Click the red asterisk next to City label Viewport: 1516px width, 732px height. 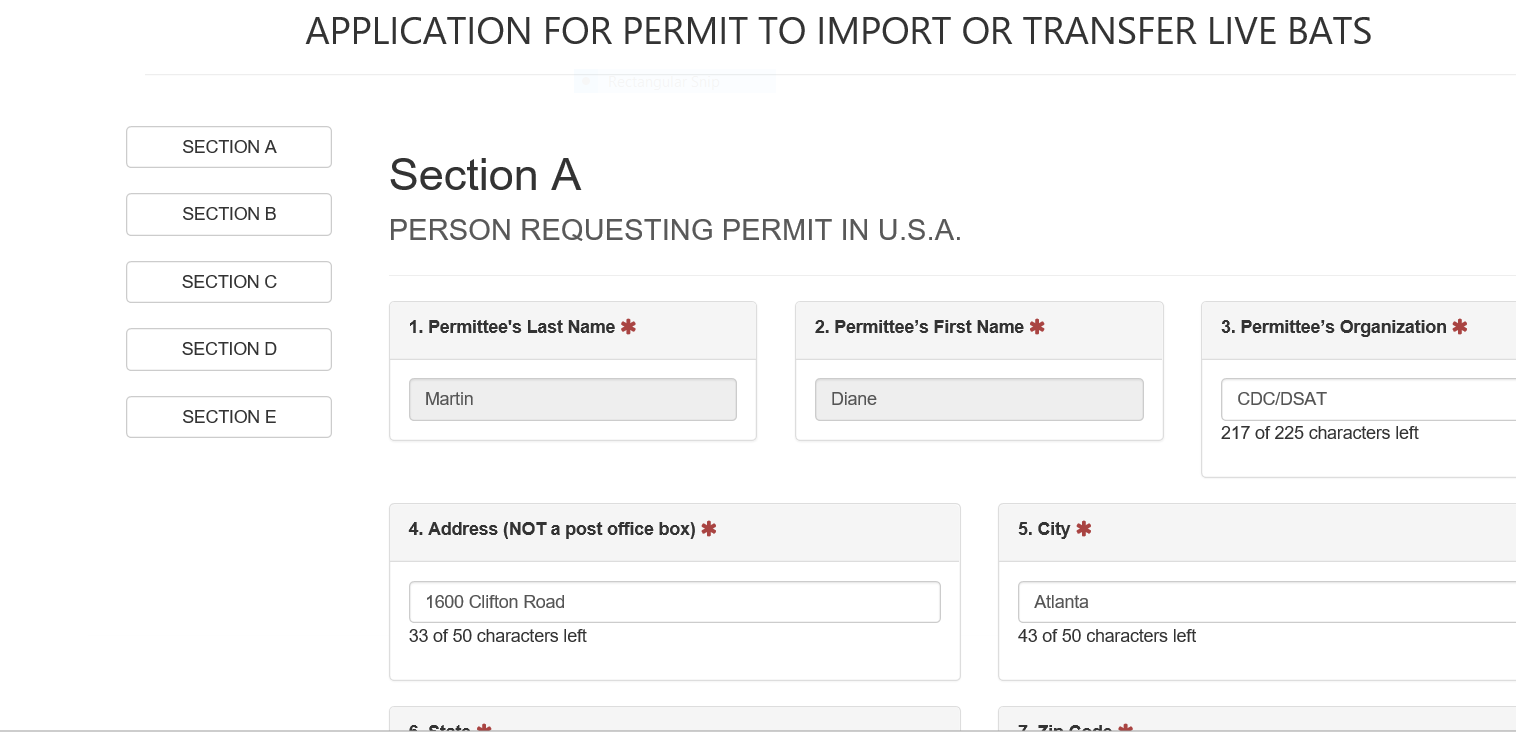1084,529
